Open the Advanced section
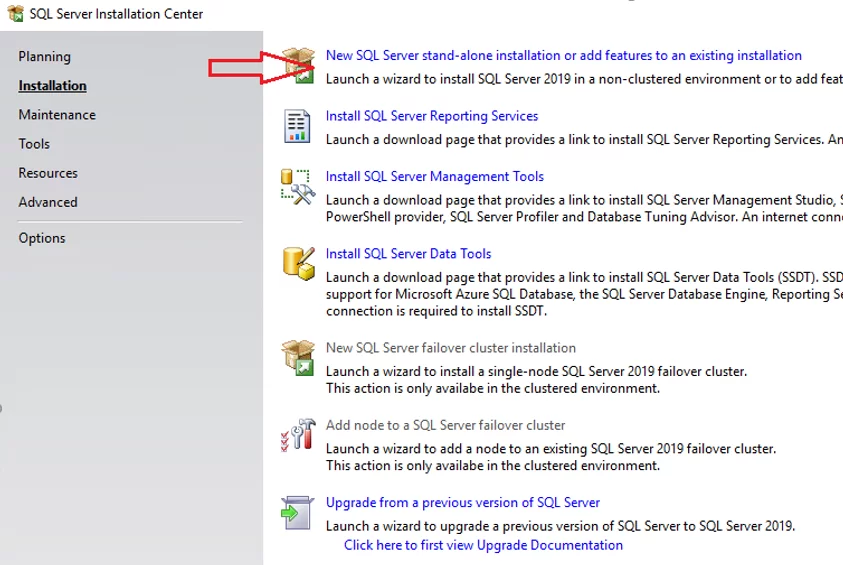 click(48, 202)
